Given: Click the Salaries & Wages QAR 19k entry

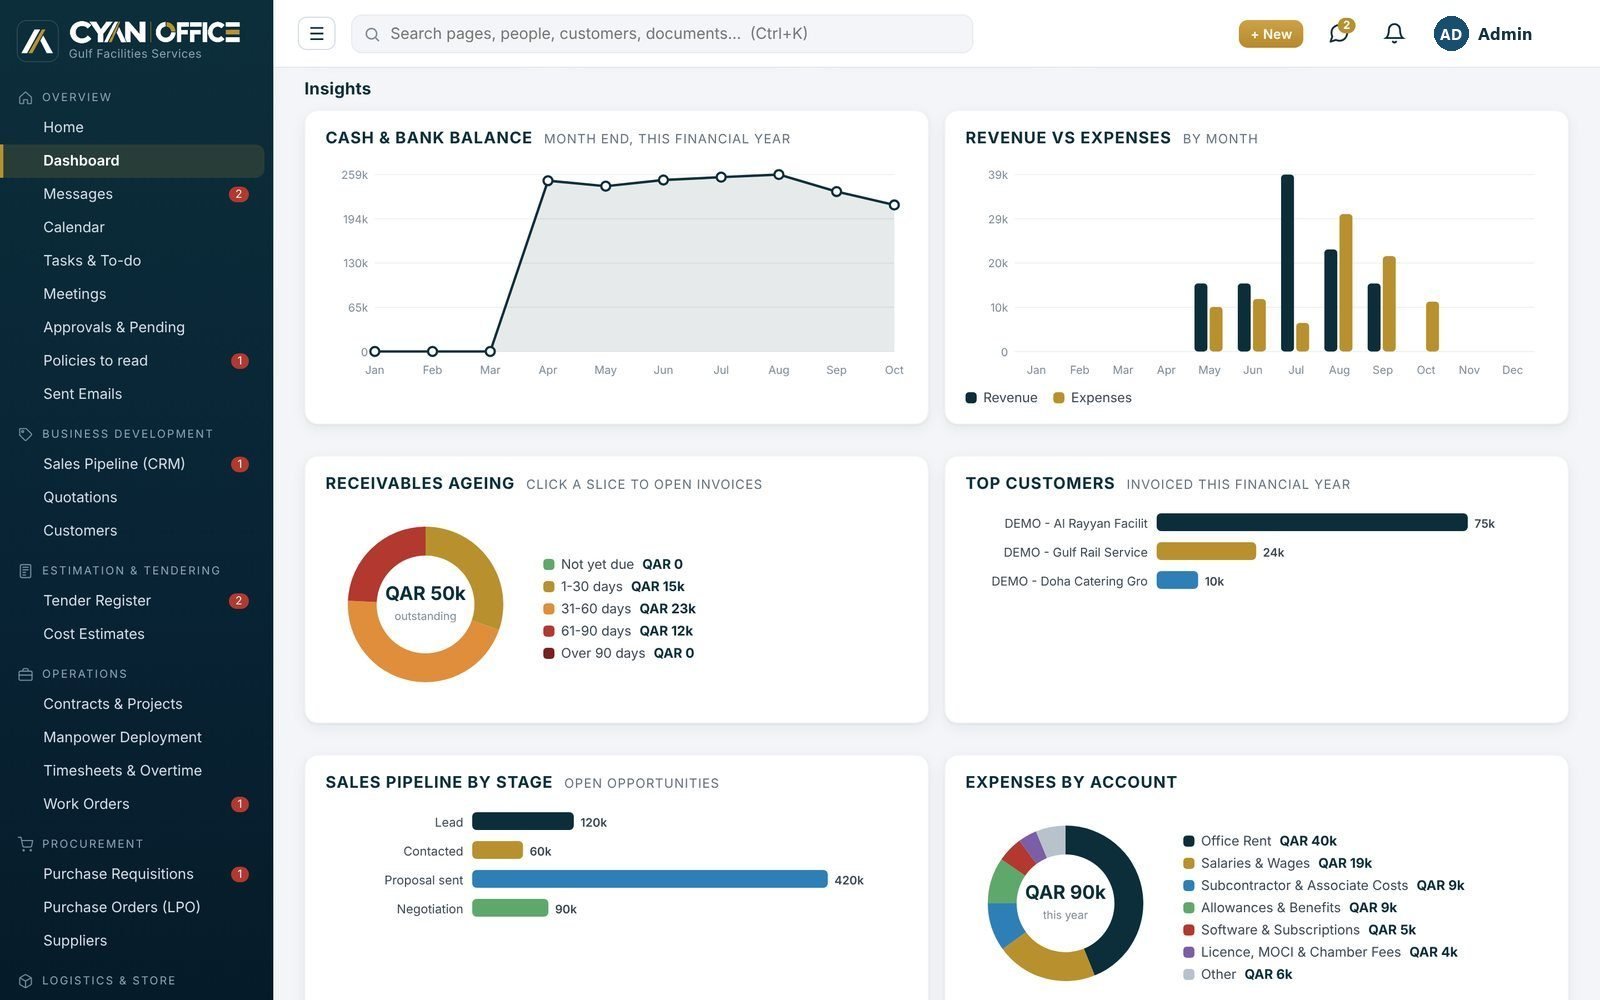Looking at the screenshot, I should (x=1277, y=863).
